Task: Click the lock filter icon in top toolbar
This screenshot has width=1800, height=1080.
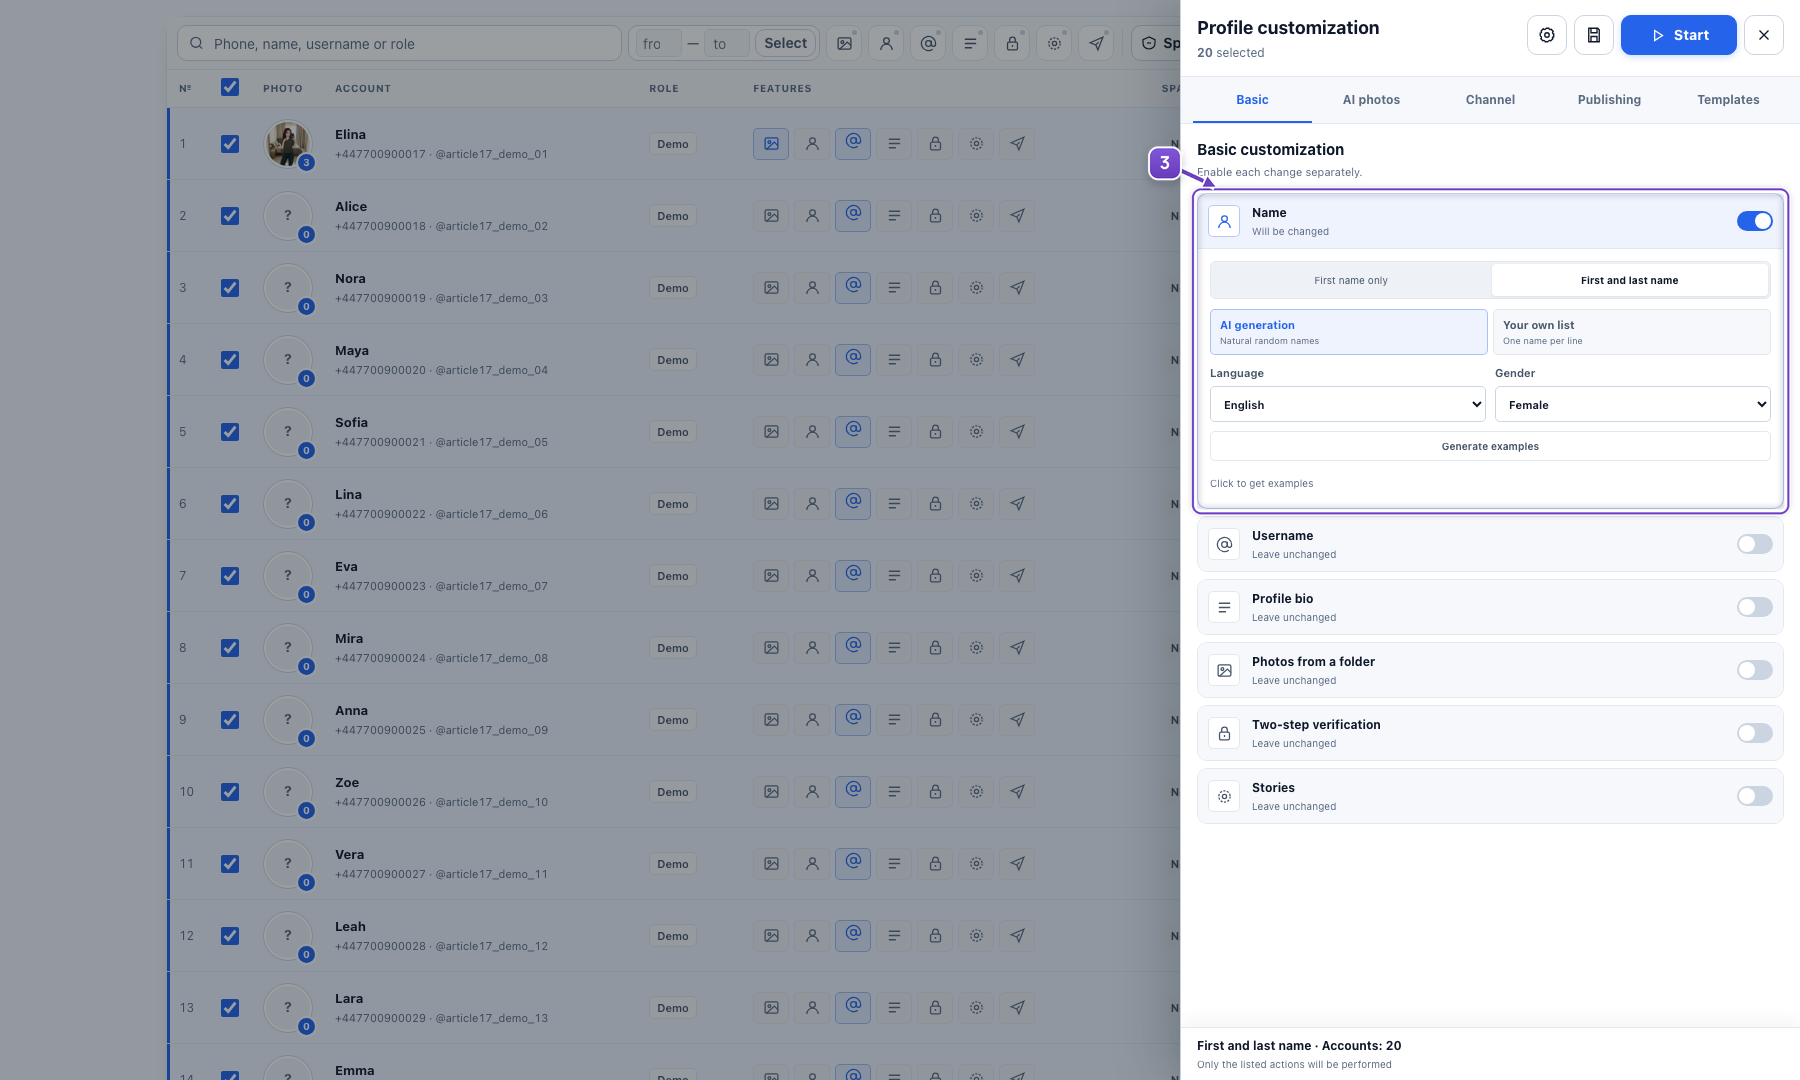Action: [1013, 43]
